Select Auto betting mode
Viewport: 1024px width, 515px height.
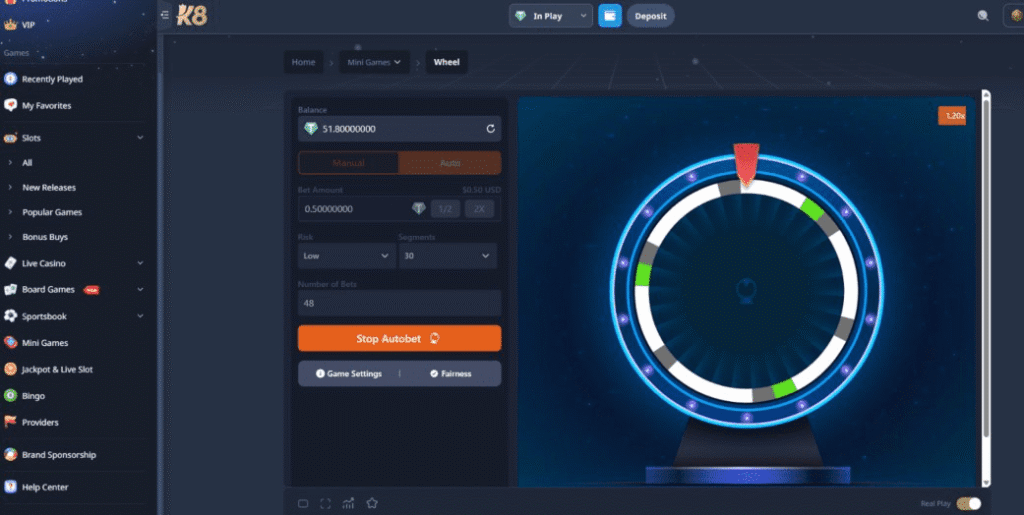[x=450, y=163]
